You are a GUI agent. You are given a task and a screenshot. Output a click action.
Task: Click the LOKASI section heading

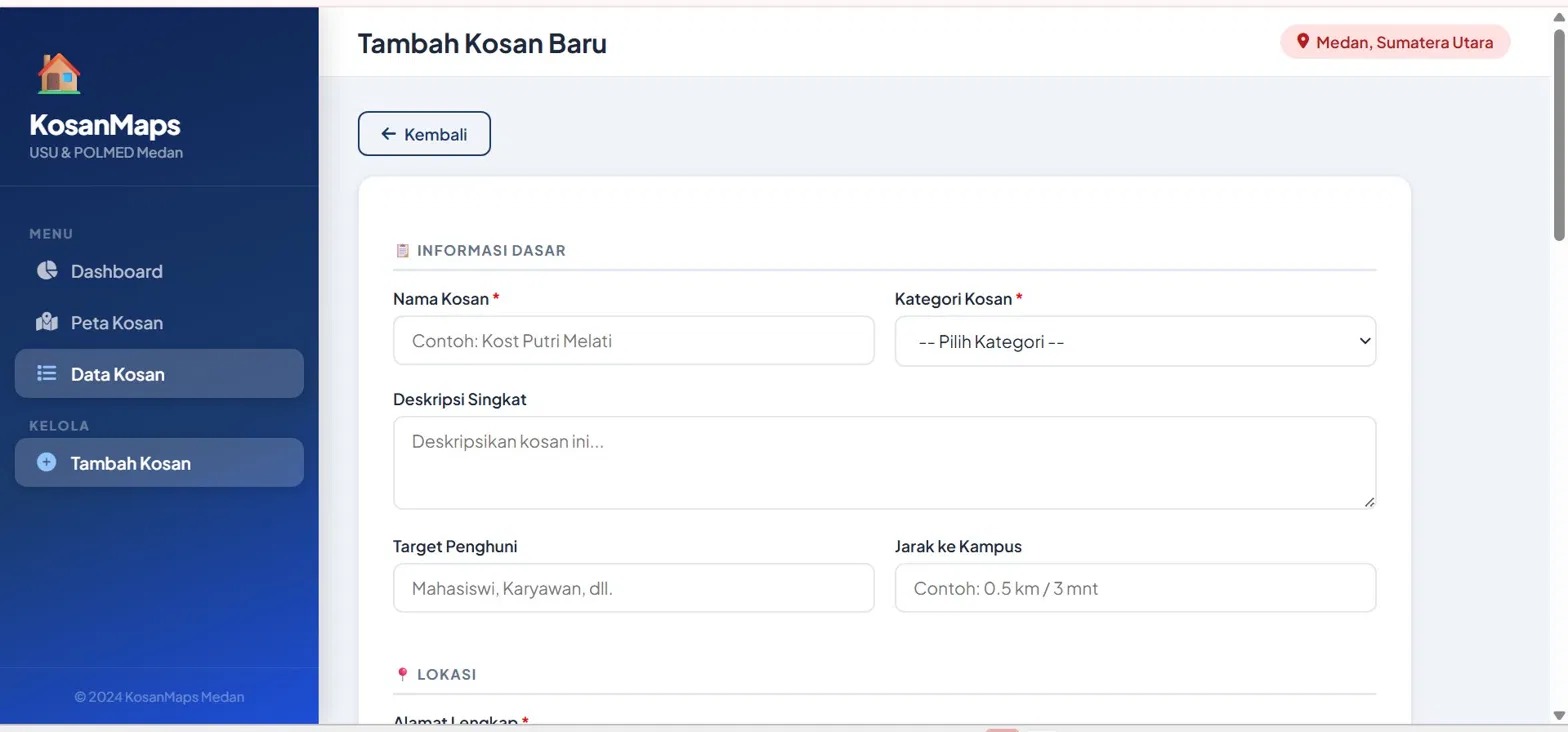point(446,675)
